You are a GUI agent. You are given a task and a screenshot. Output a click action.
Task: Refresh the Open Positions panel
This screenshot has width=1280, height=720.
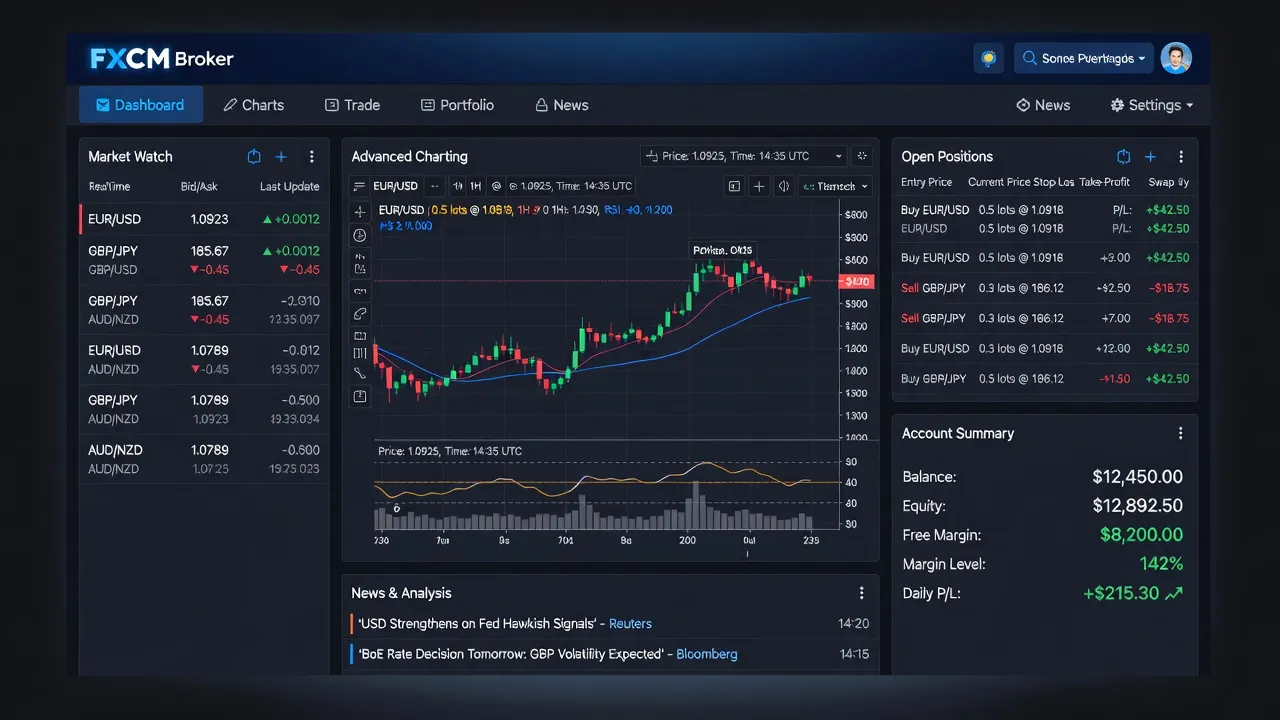1123,157
